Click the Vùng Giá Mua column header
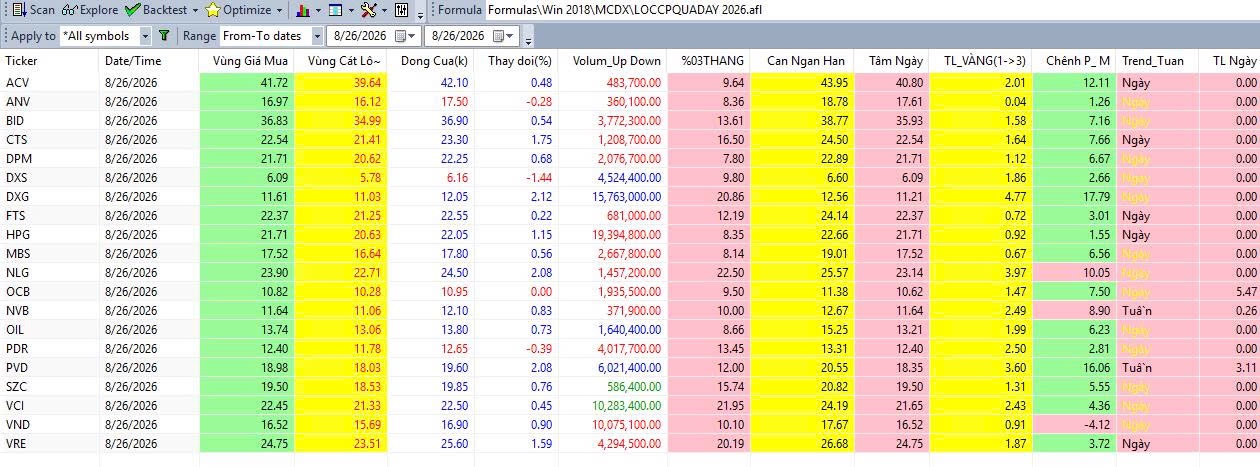The width and height of the screenshot is (1260, 467). pyautogui.click(x=247, y=61)
